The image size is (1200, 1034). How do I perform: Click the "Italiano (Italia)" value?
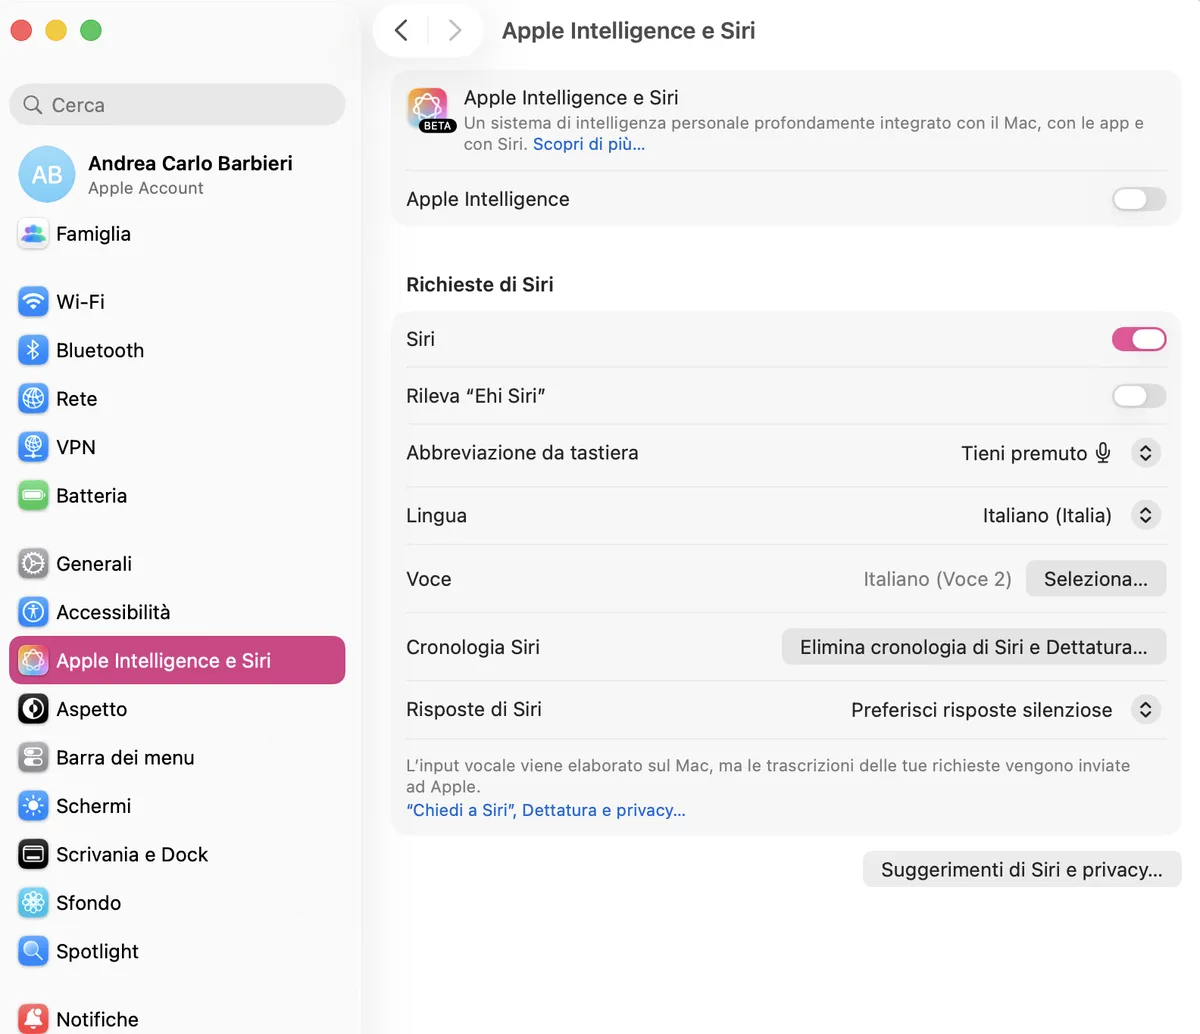click(1047, 516)
